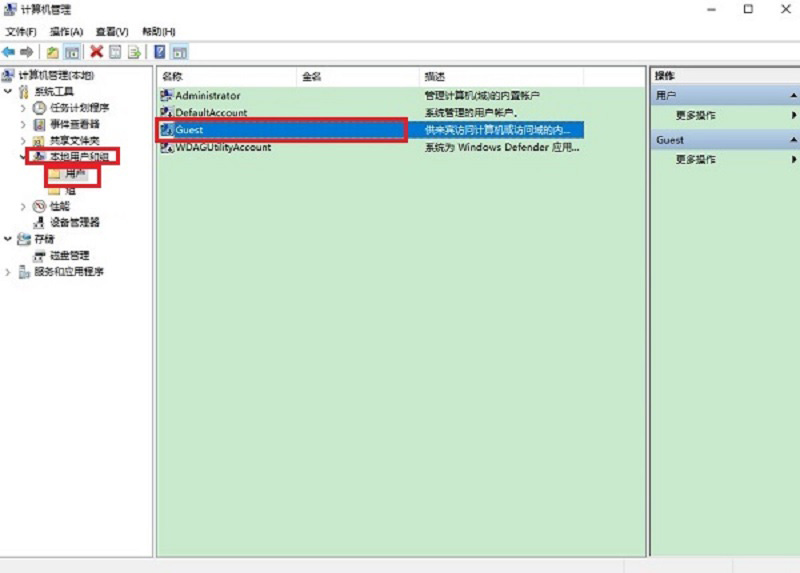Expand the 任务计划程序 tree node

[23, 108]
